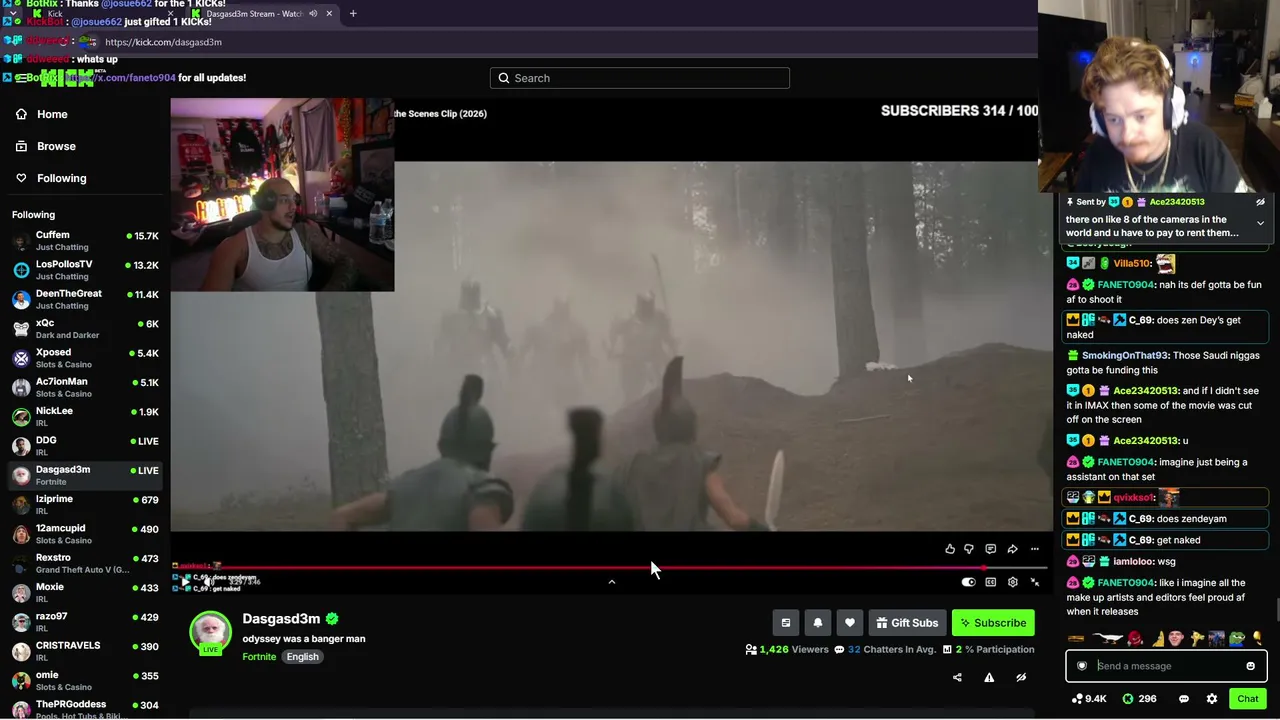Toggle closed captions on the video
Screen dimensions: 1280x720
[x=991, y=582]
